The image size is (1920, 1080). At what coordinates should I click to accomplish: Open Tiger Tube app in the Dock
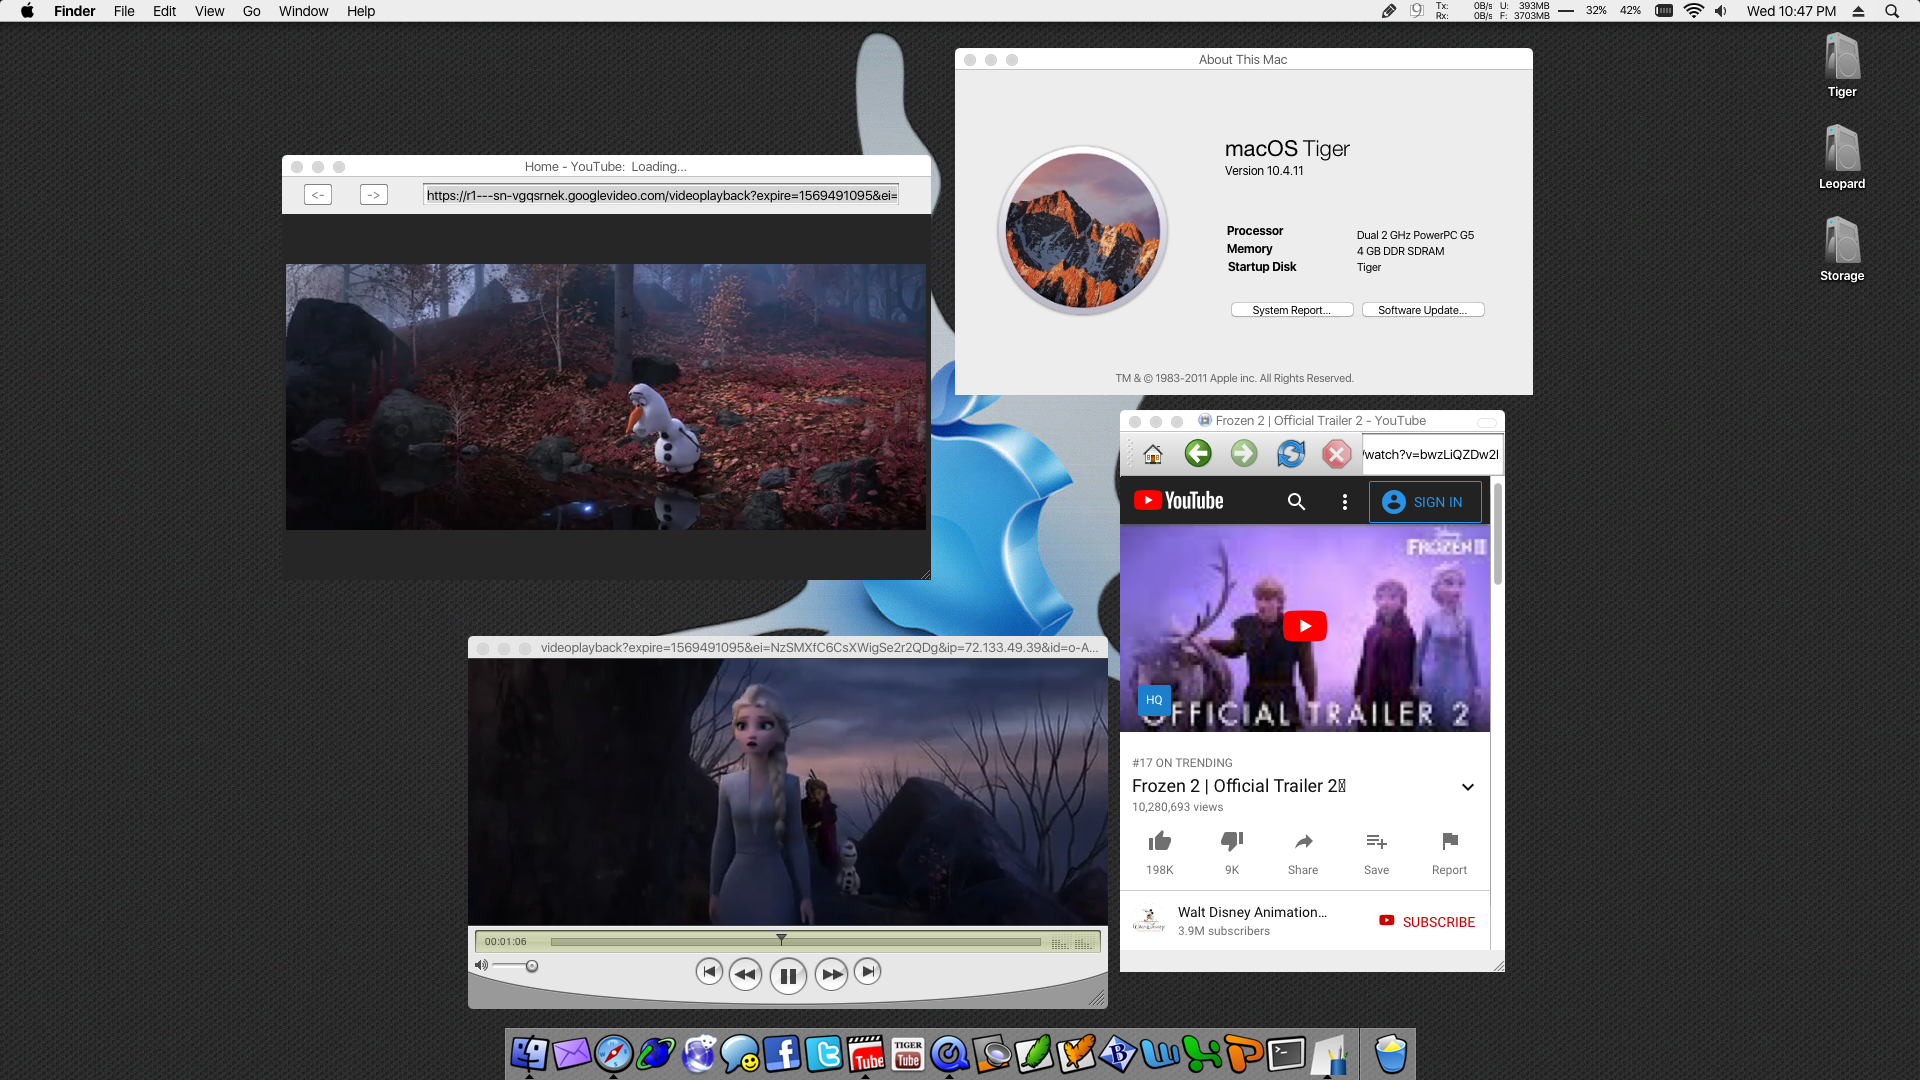tap(908, 1054)
